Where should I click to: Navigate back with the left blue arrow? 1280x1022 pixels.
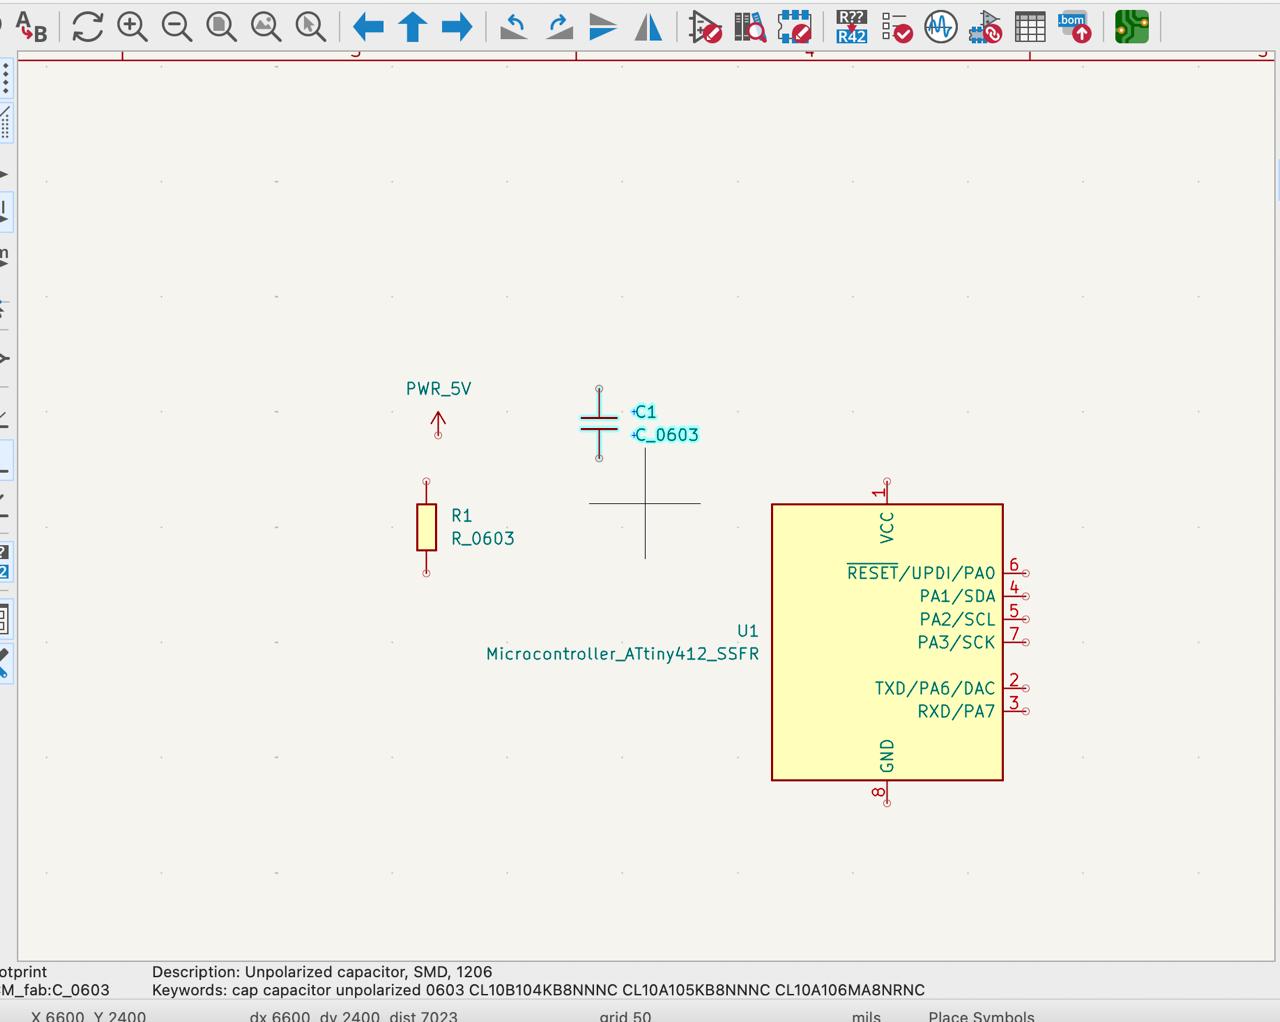pos(368,27)
